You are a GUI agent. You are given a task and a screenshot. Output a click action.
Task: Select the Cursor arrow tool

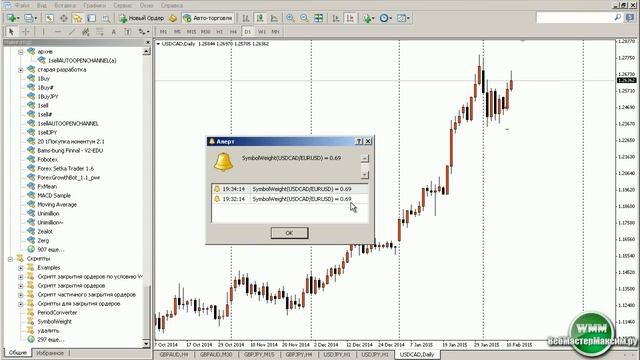11,31
